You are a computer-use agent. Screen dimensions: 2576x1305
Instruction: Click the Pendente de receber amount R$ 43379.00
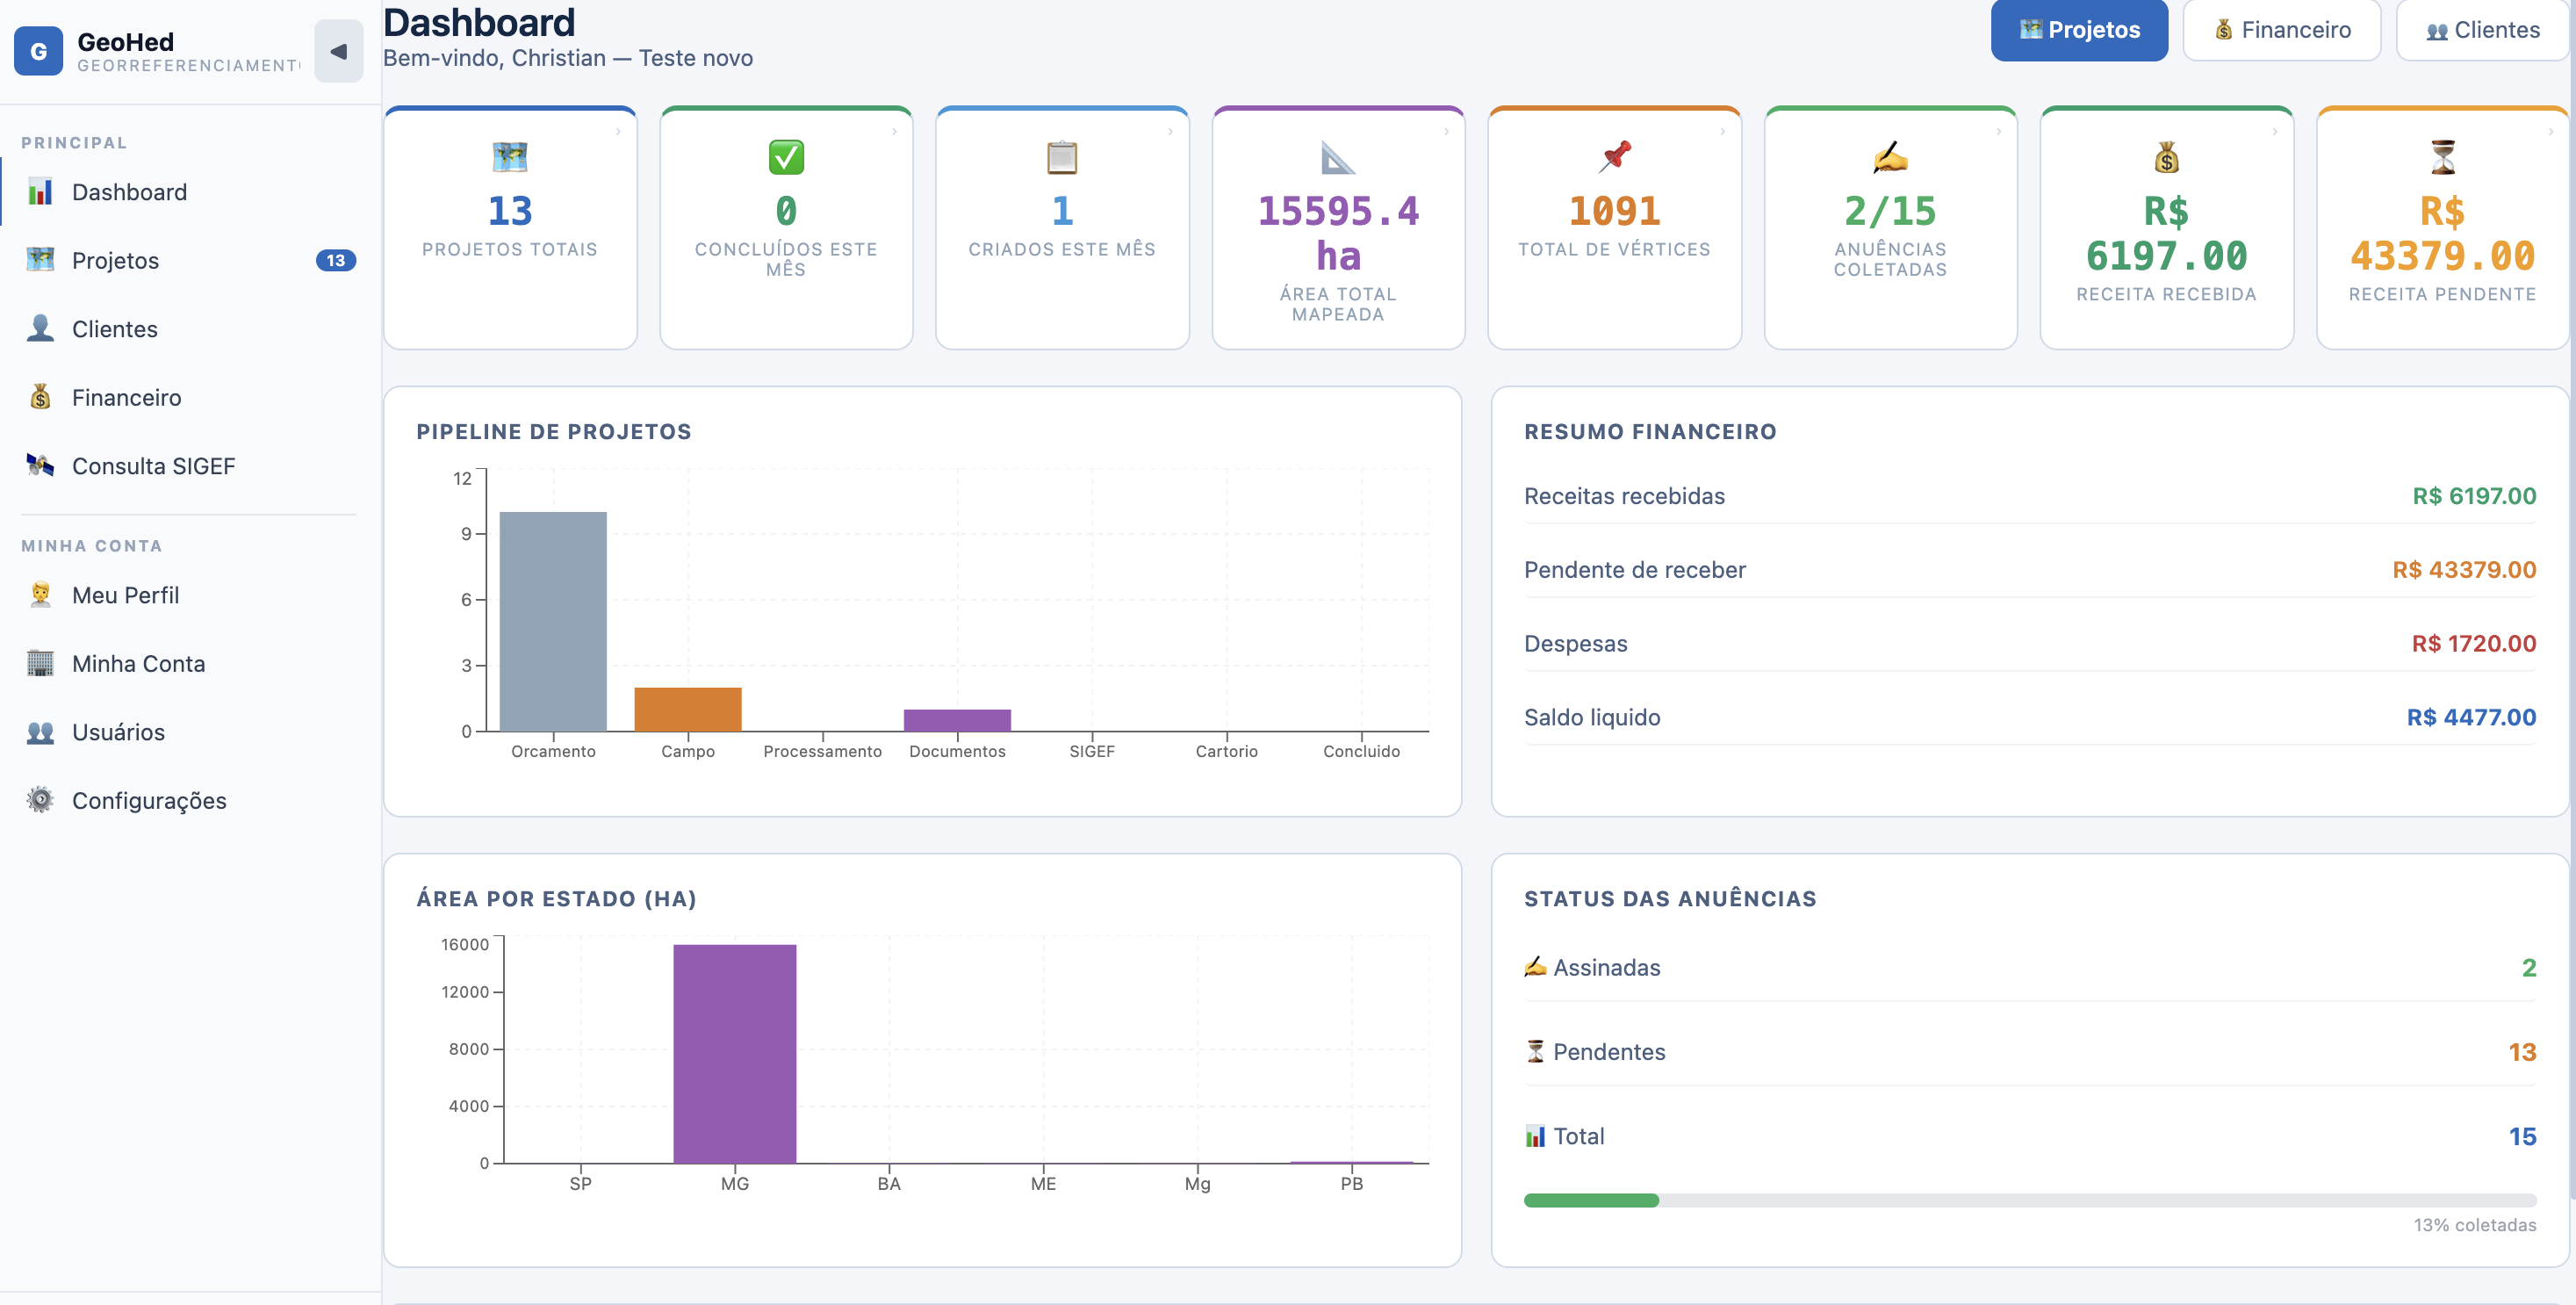2464,570
